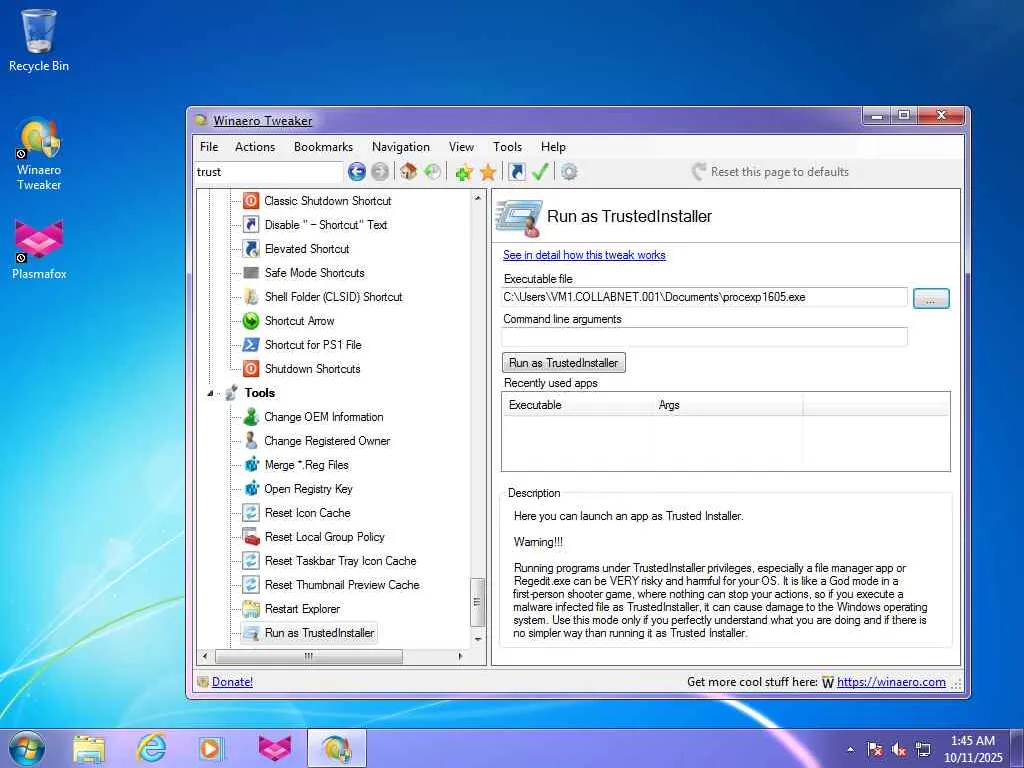This screenshot has width=1024, height=768.
Task: Open bookmarks via yellow star icon
Action: pyautogui.click(x=488, y=172)
